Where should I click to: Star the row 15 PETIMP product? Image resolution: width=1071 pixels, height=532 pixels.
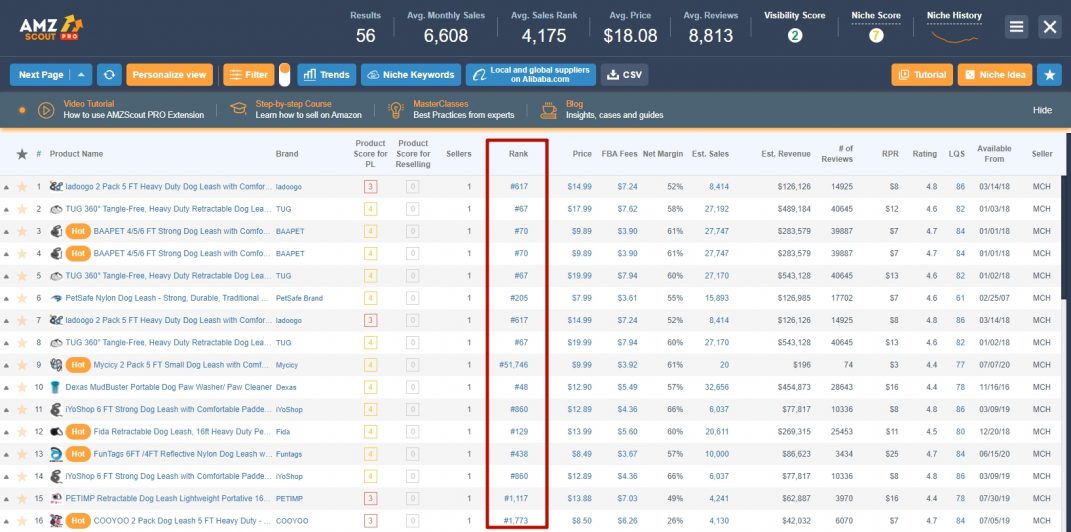point(22,499)
